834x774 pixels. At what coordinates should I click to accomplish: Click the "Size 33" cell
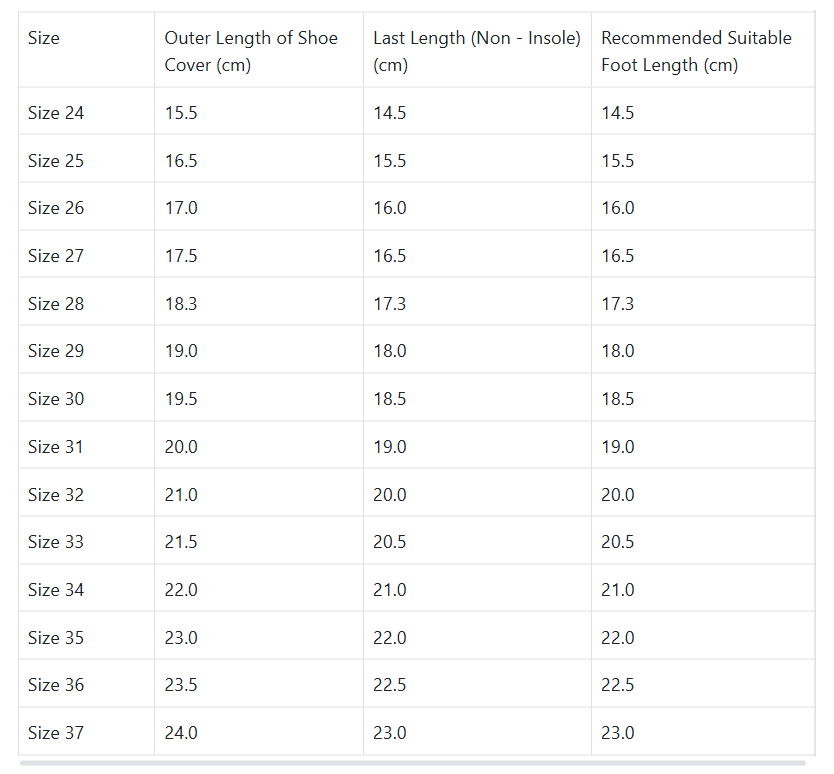coord(56,542)
